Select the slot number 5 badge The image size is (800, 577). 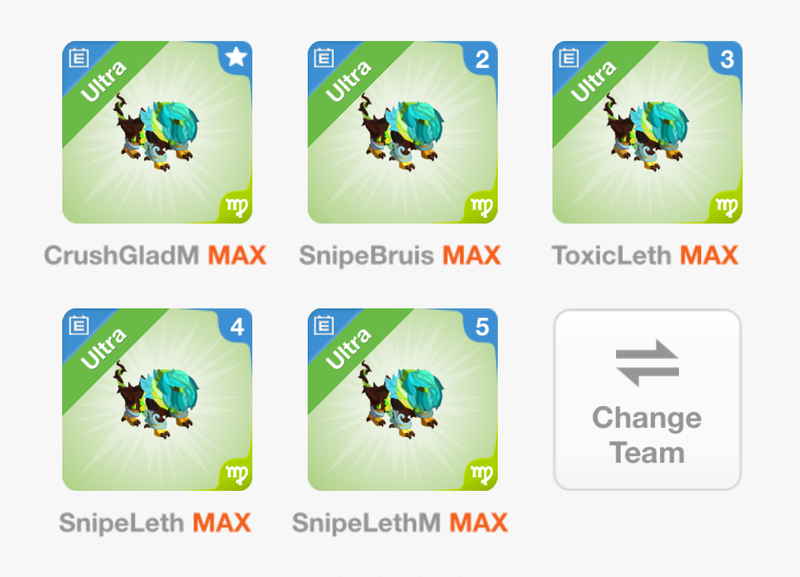pos(482,327)
